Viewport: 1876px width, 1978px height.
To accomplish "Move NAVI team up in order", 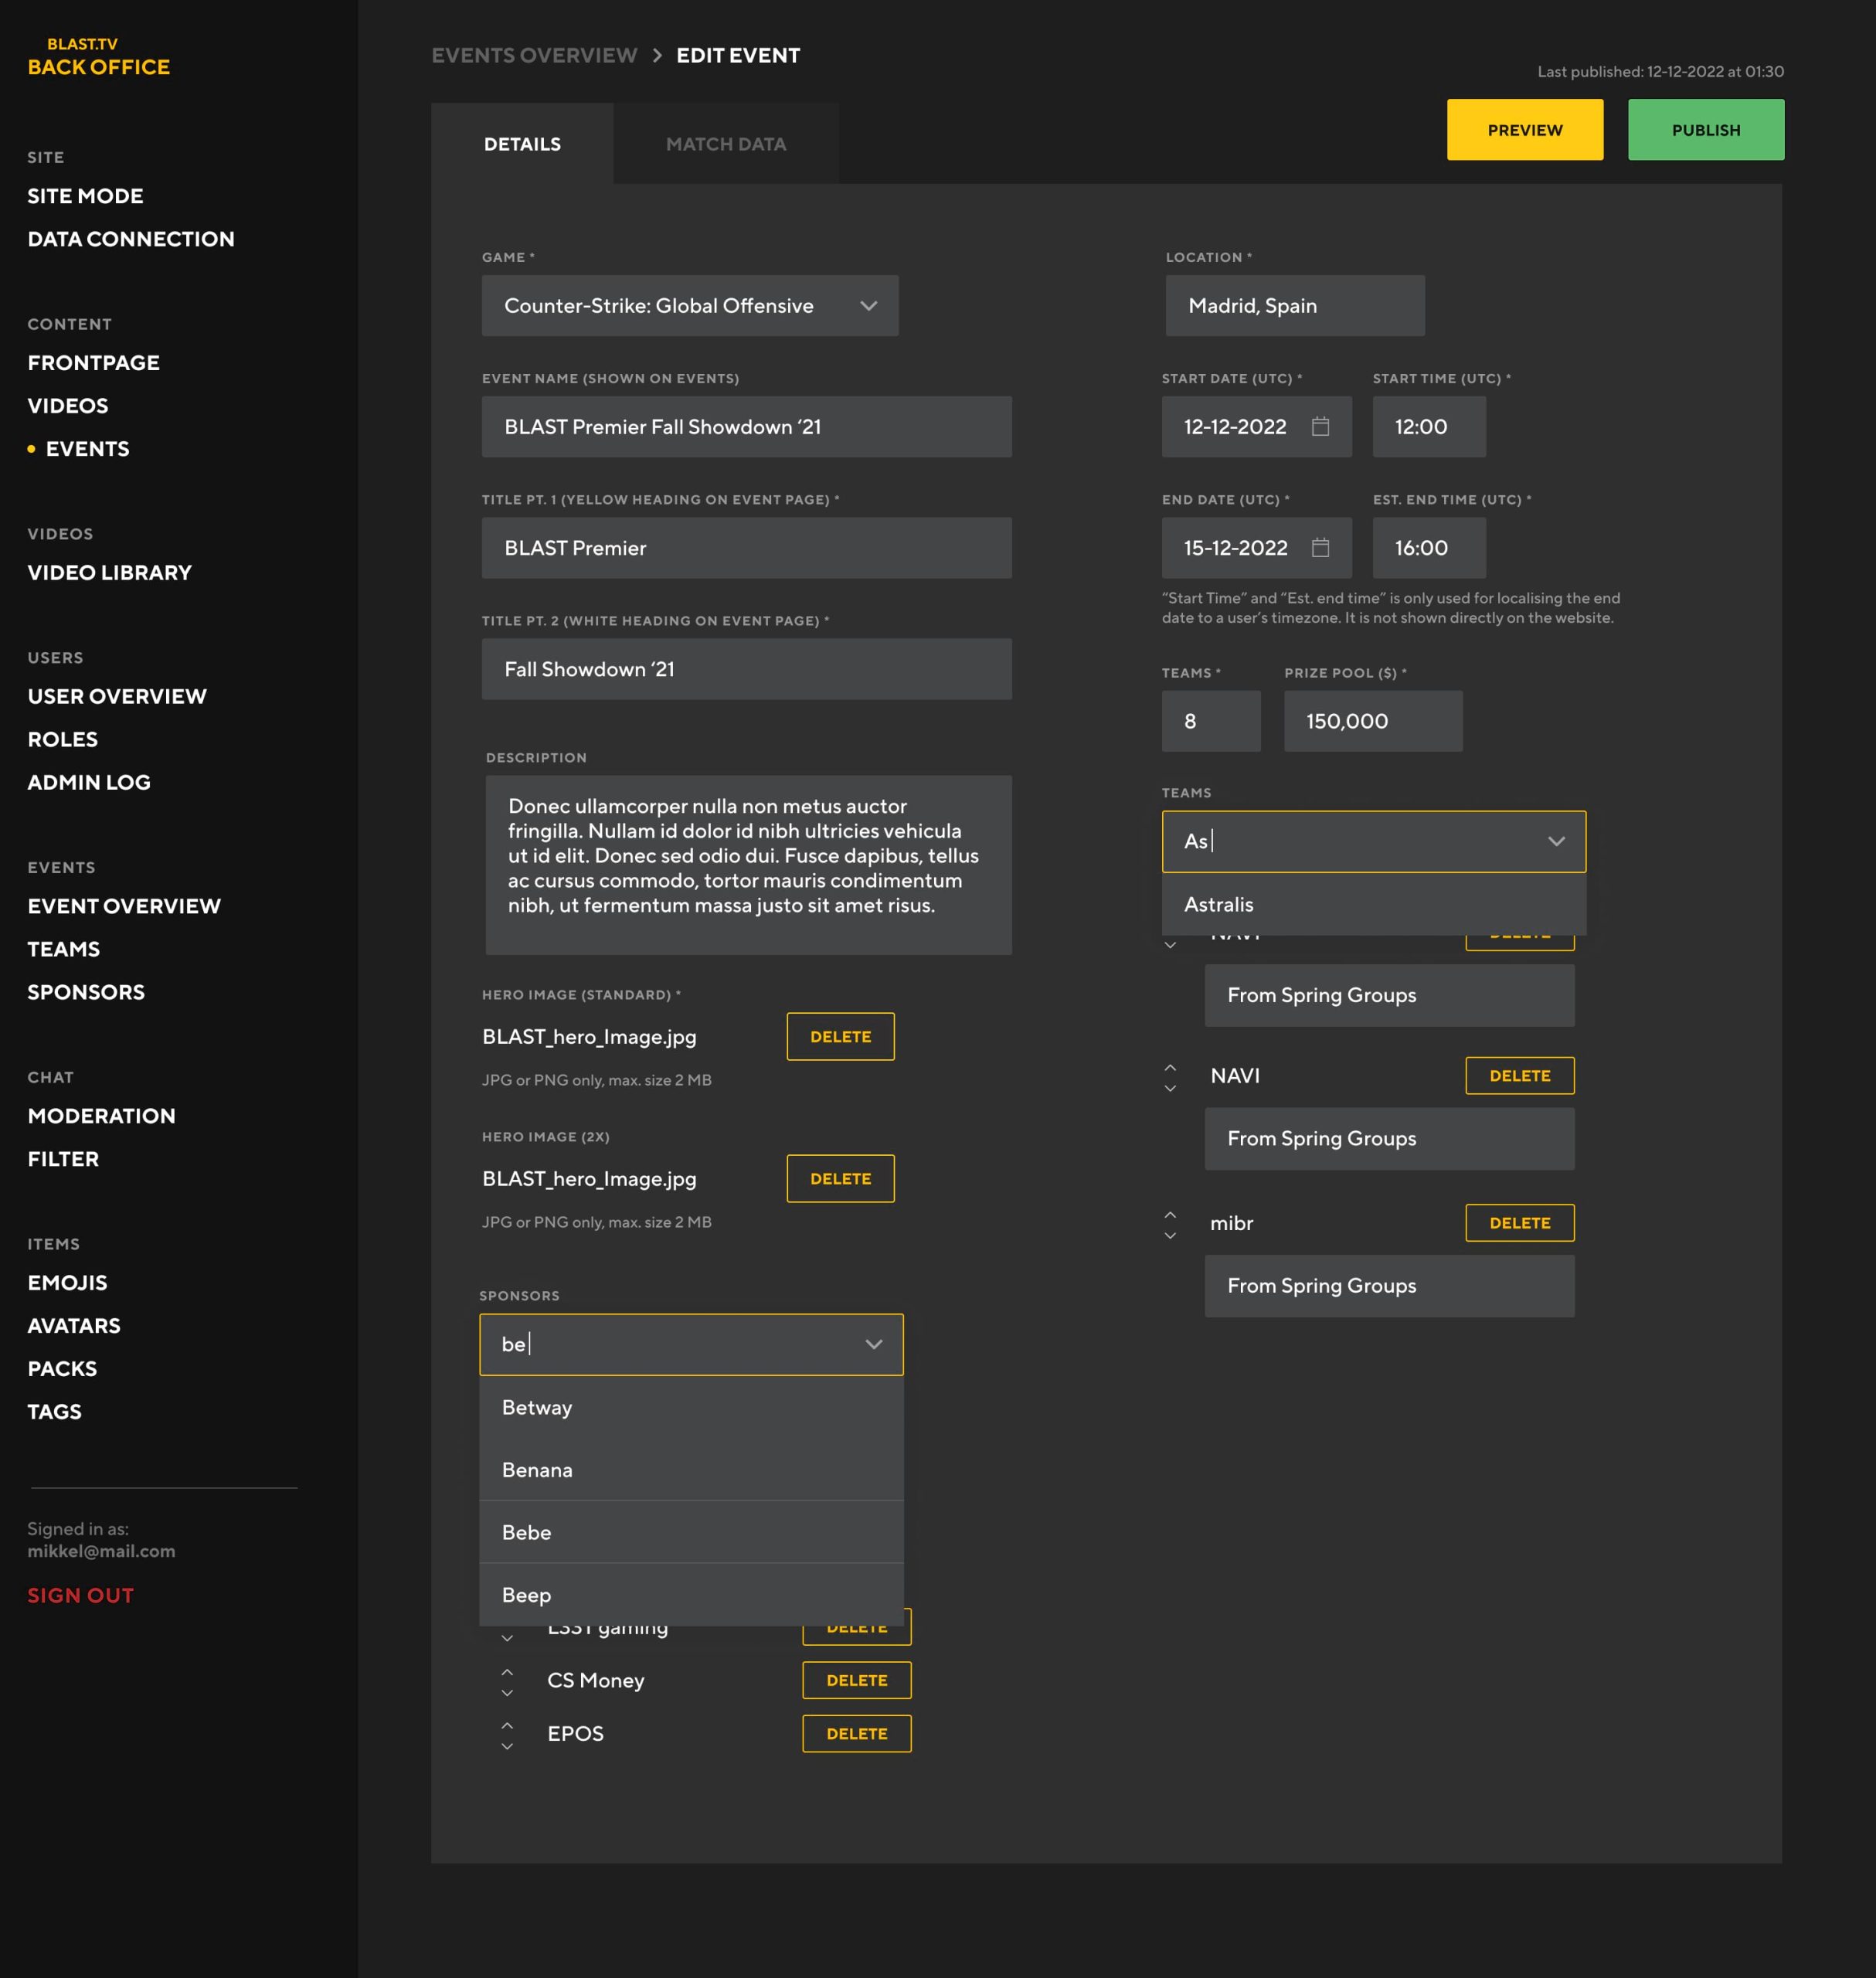I will click(1170, 1066).
